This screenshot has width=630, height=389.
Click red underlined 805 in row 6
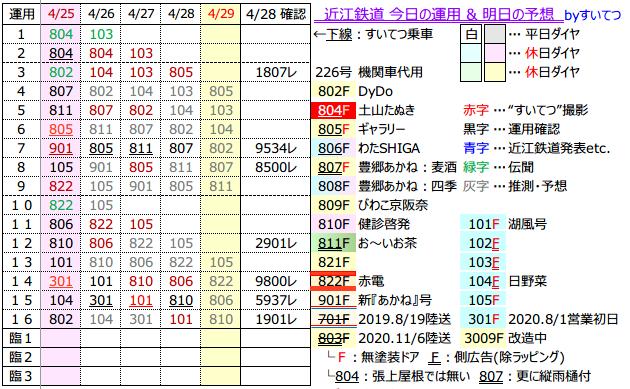[61, 129]
